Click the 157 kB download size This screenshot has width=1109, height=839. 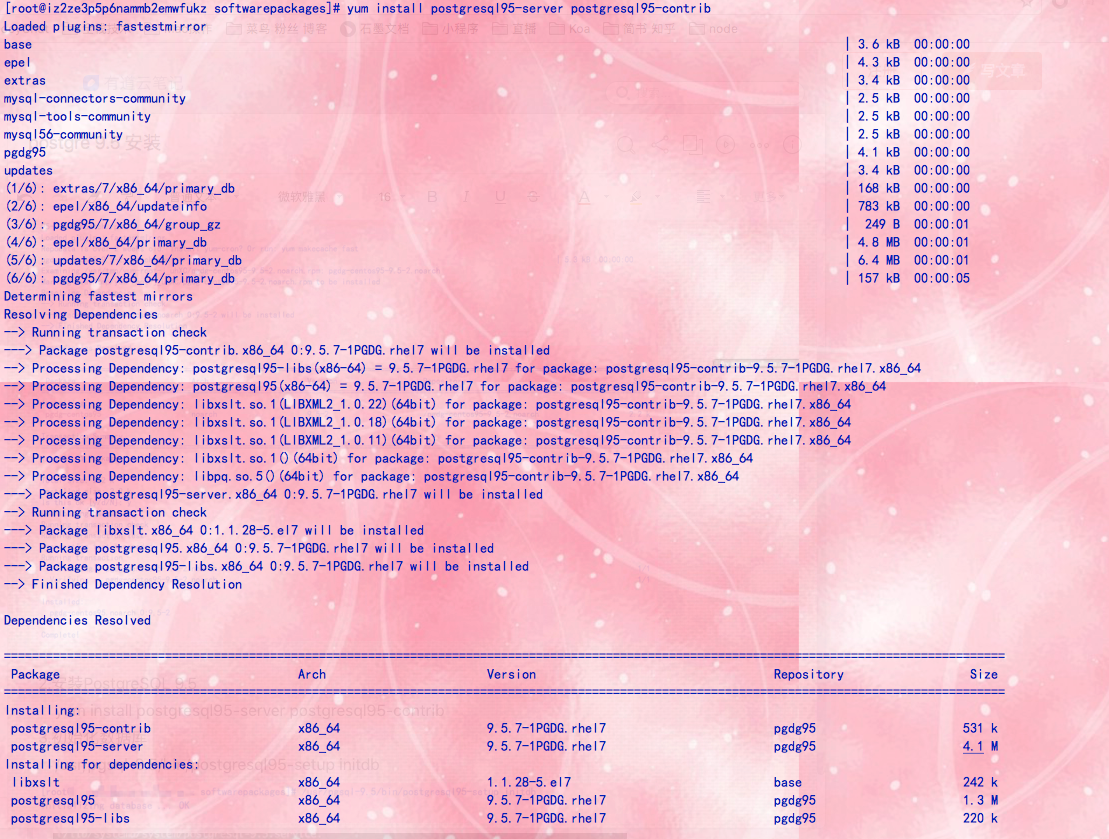pos(878,279)
